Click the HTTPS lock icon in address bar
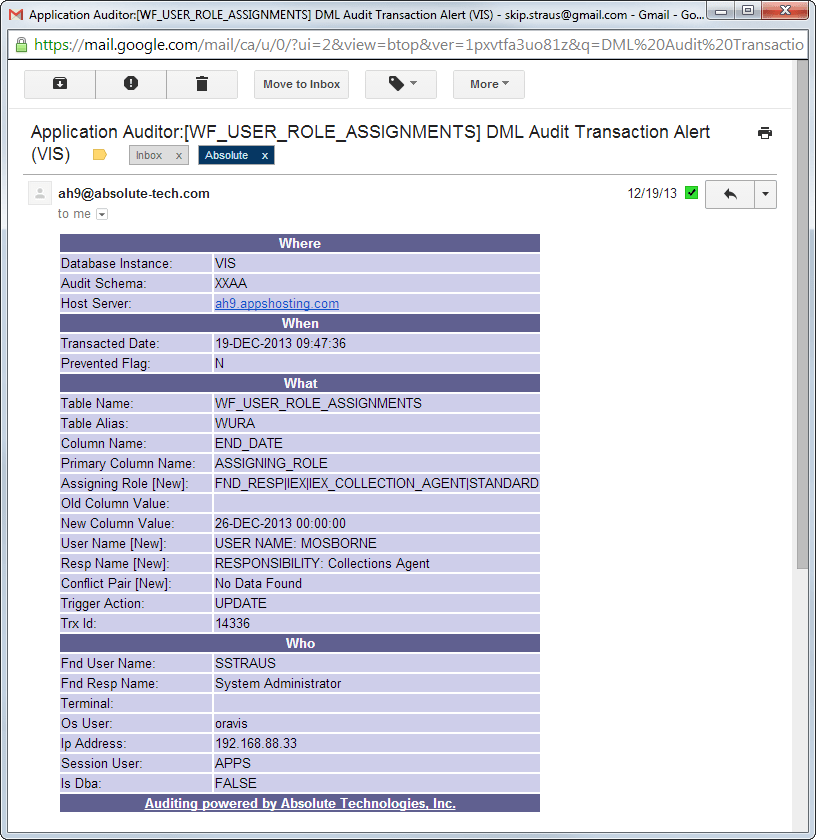 [22, 45]
